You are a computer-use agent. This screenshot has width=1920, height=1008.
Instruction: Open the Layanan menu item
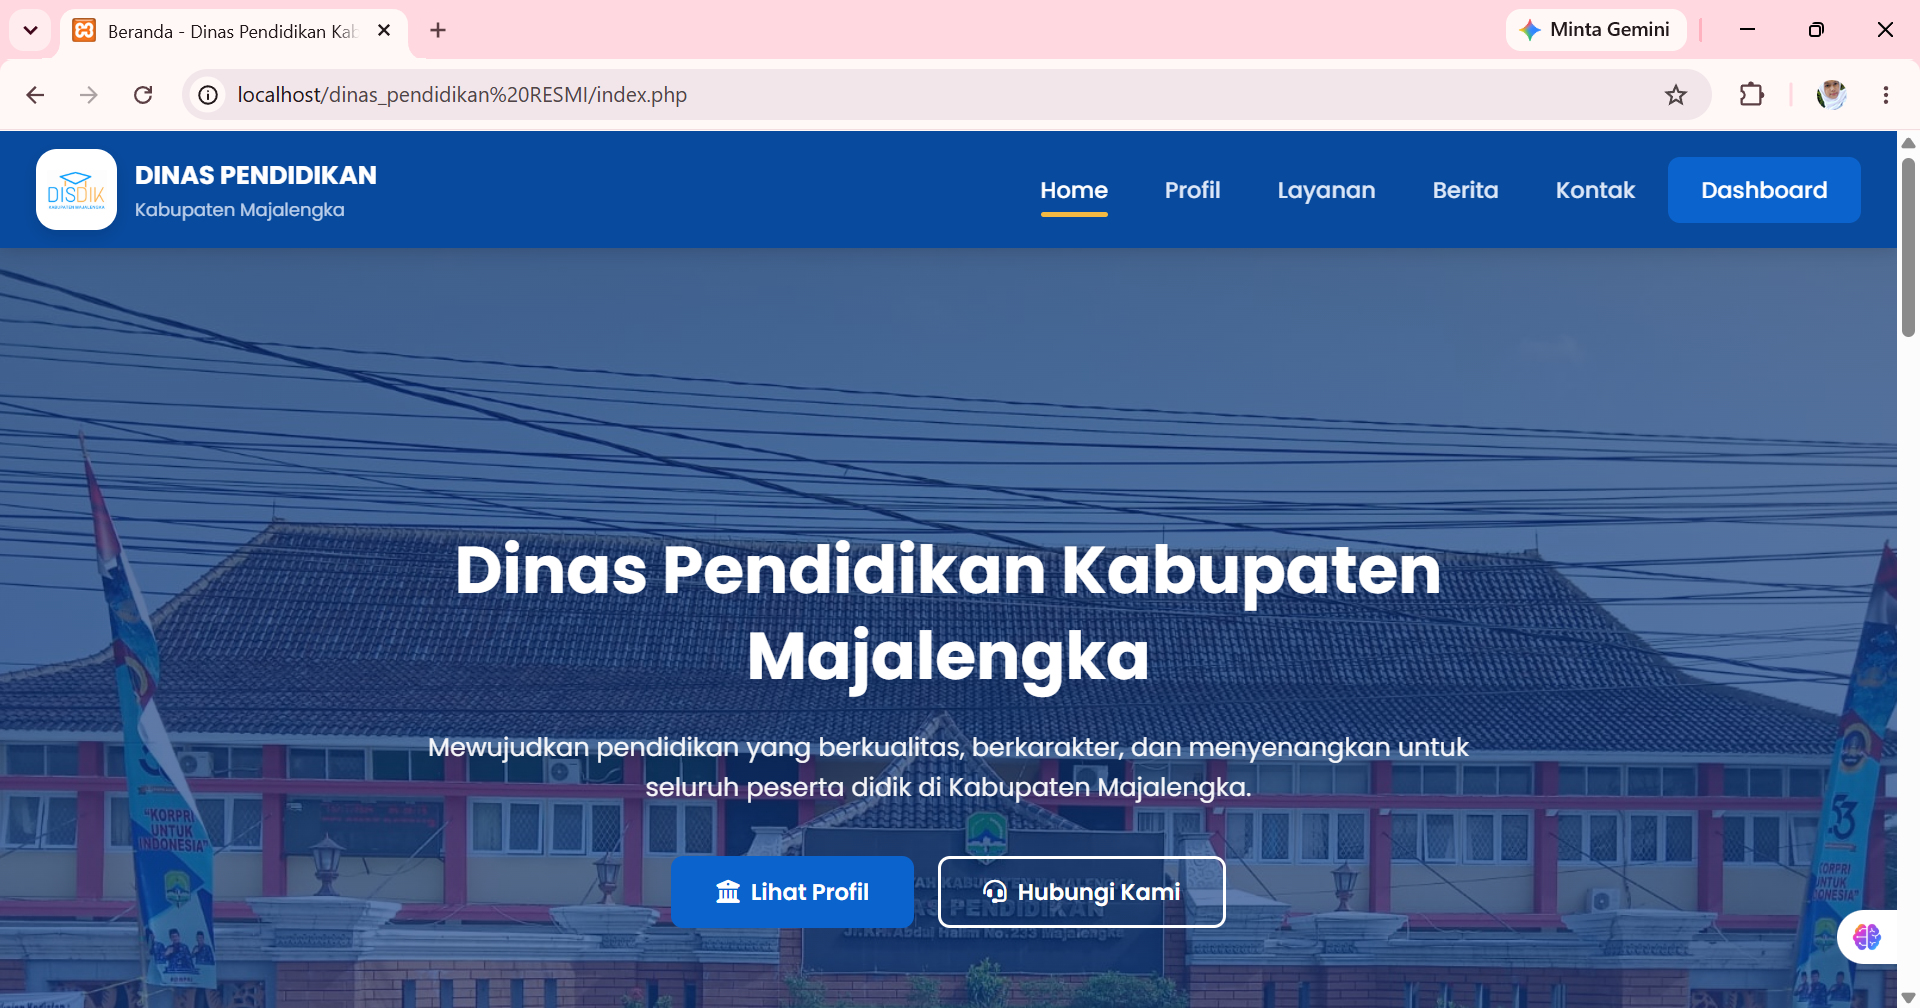[x=1326, y=190]
